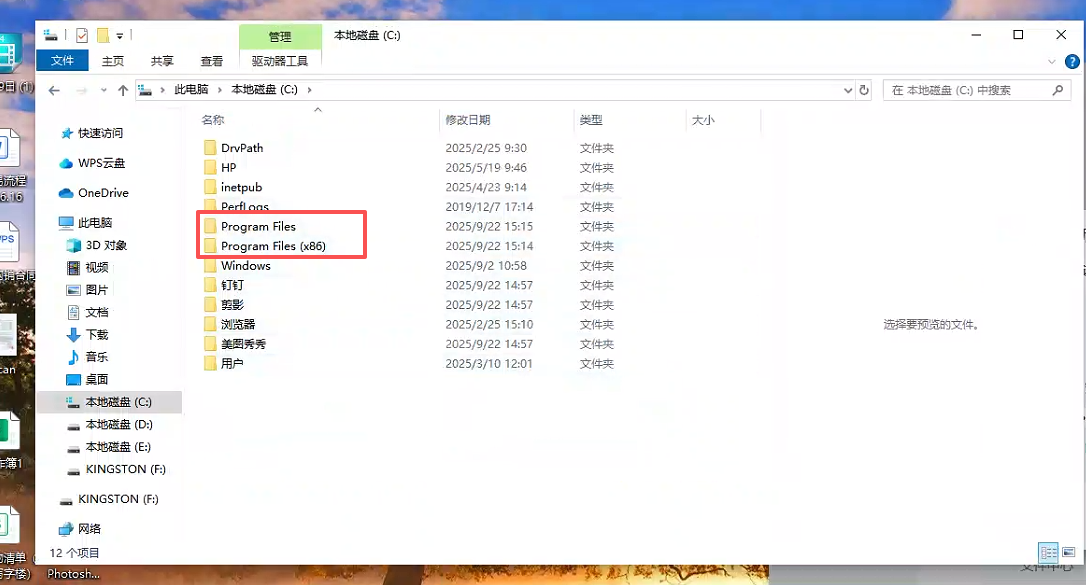Click the Properties icon in quick access toolbar
This screenshot has width=1086, height=585.
[82, 36]
